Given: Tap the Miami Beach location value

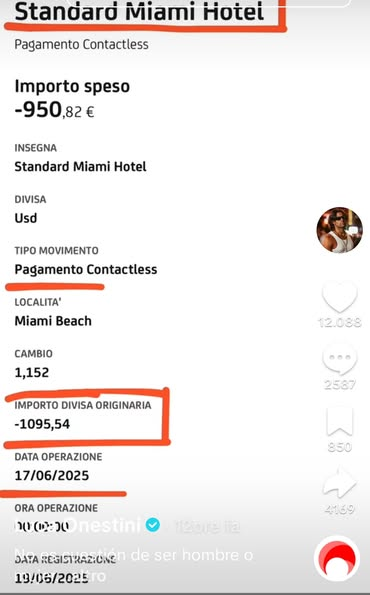Looking at the screenshot, I should pyautogui.click(x=53, y=321).
